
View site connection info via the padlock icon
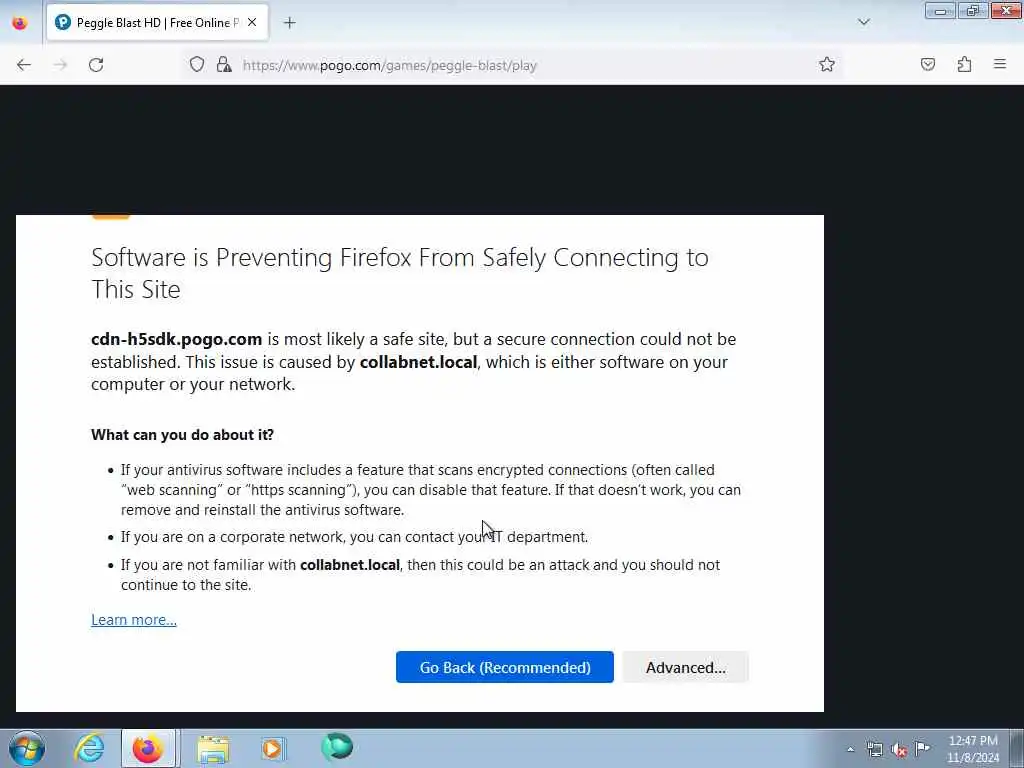[x=224, y=65]
